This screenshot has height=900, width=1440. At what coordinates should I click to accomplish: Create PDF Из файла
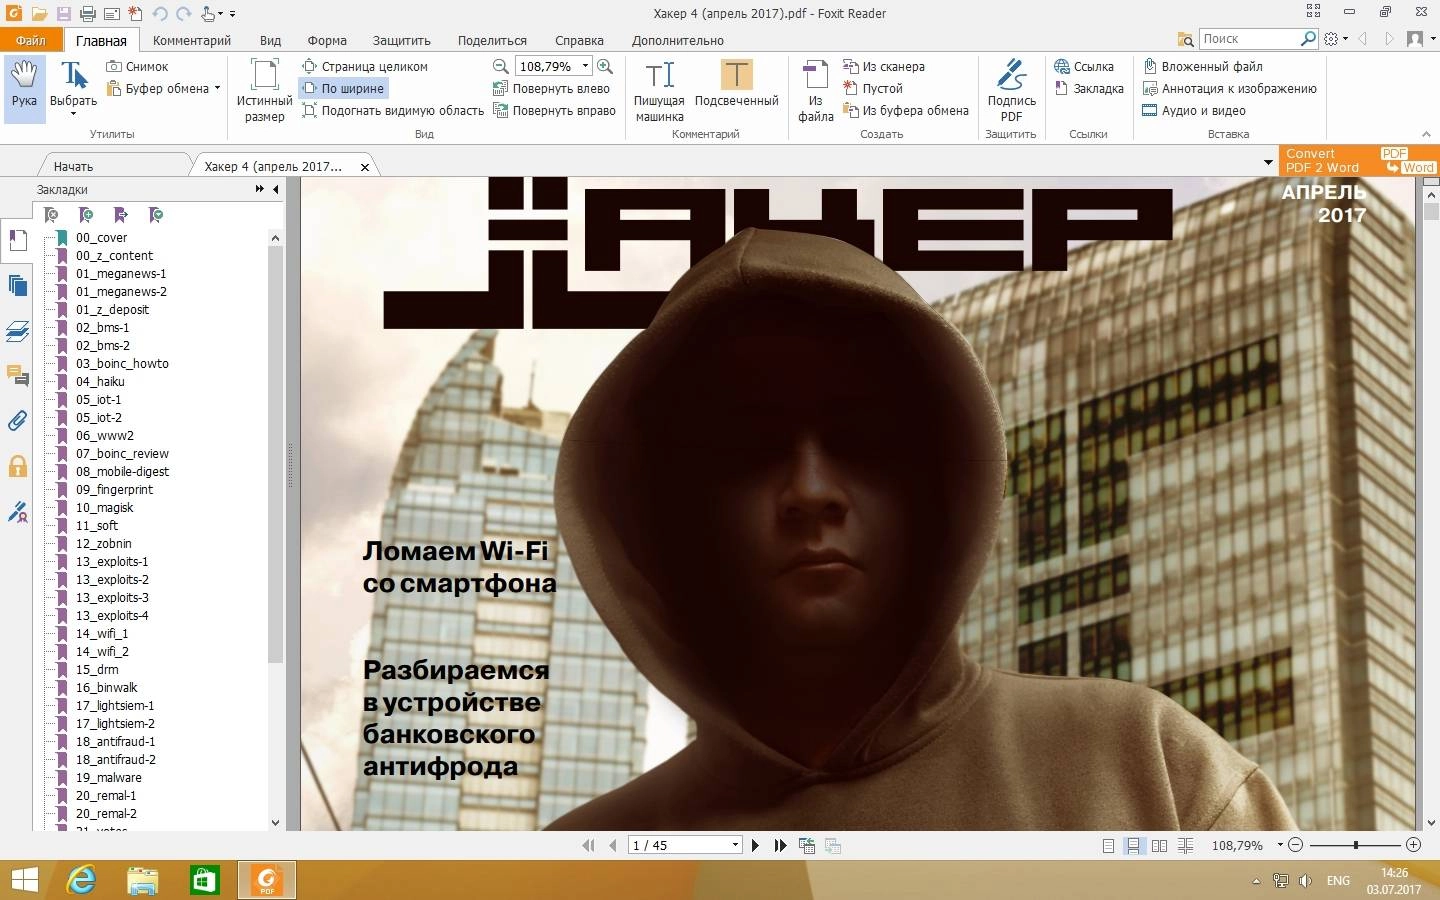coord(815,90)
